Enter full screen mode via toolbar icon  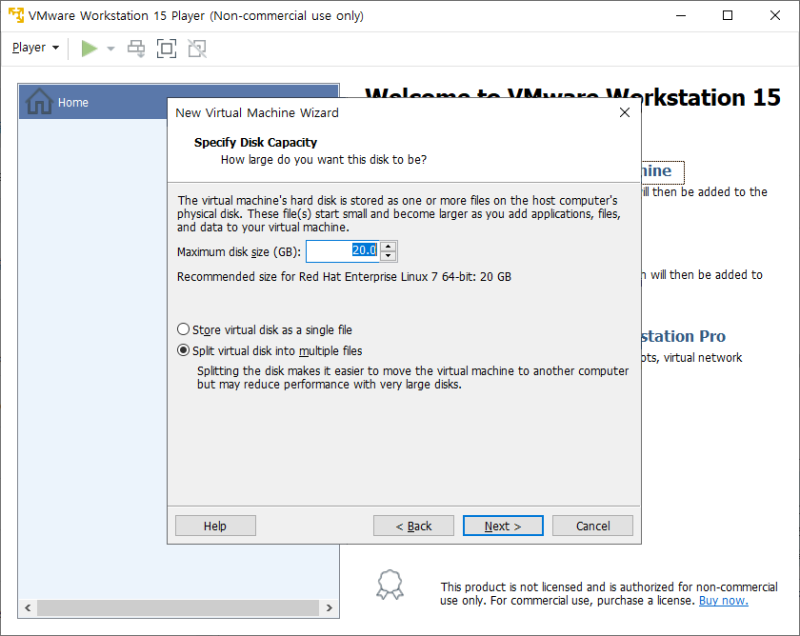pyautogui.click(x=166, y=47)
